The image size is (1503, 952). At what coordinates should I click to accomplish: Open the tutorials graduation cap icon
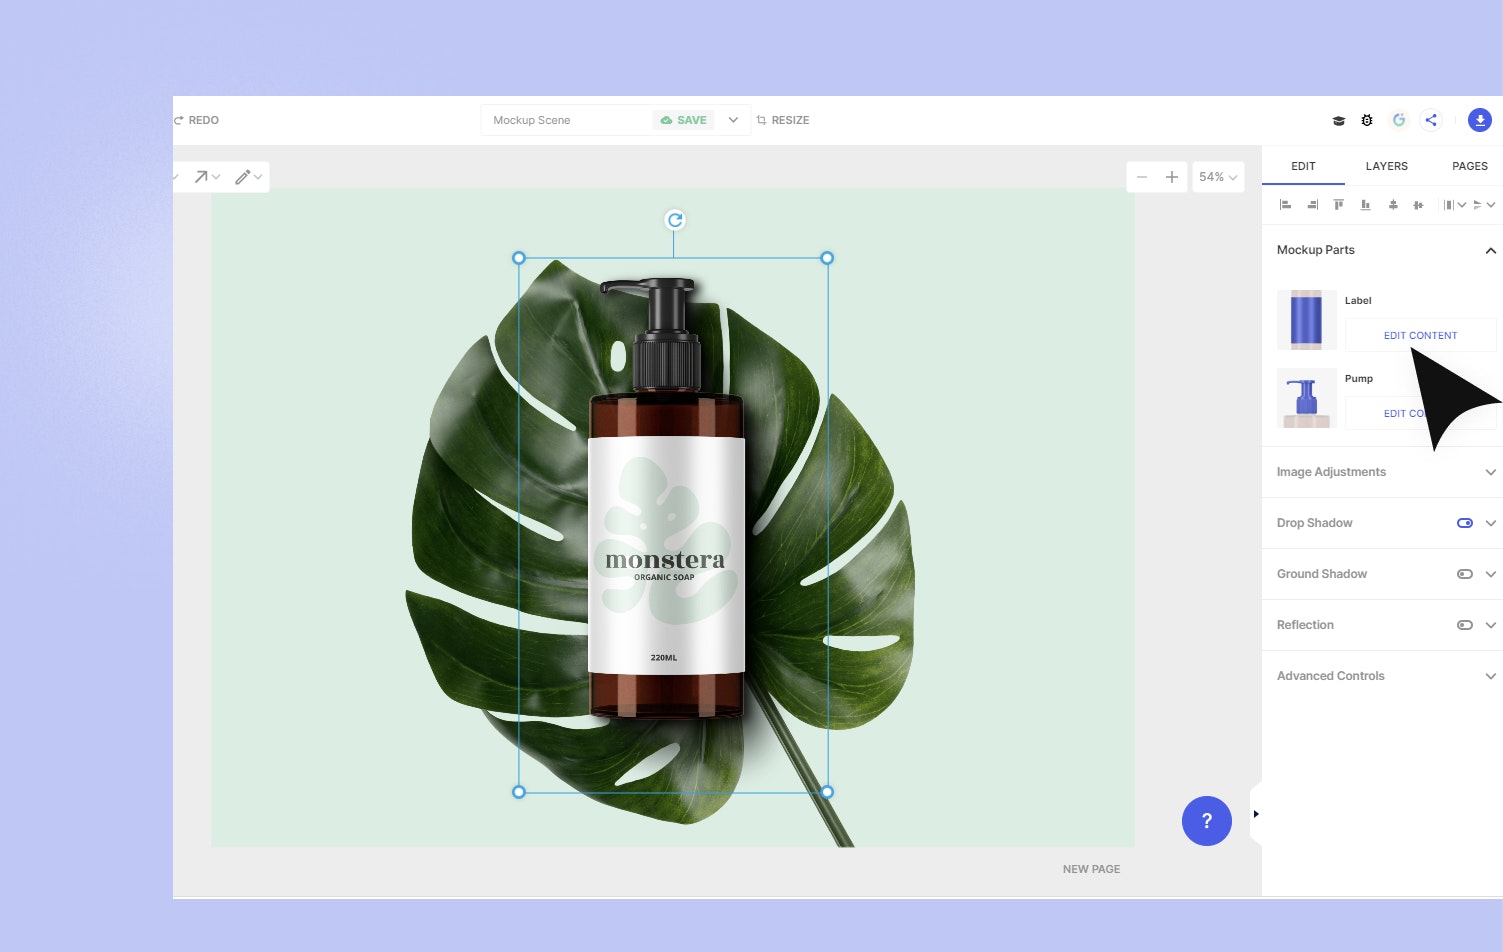[x=1338, y=121]
